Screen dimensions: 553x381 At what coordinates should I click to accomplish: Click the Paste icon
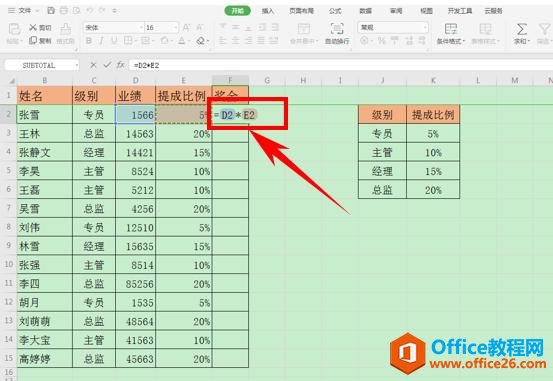tap(14, 29)
